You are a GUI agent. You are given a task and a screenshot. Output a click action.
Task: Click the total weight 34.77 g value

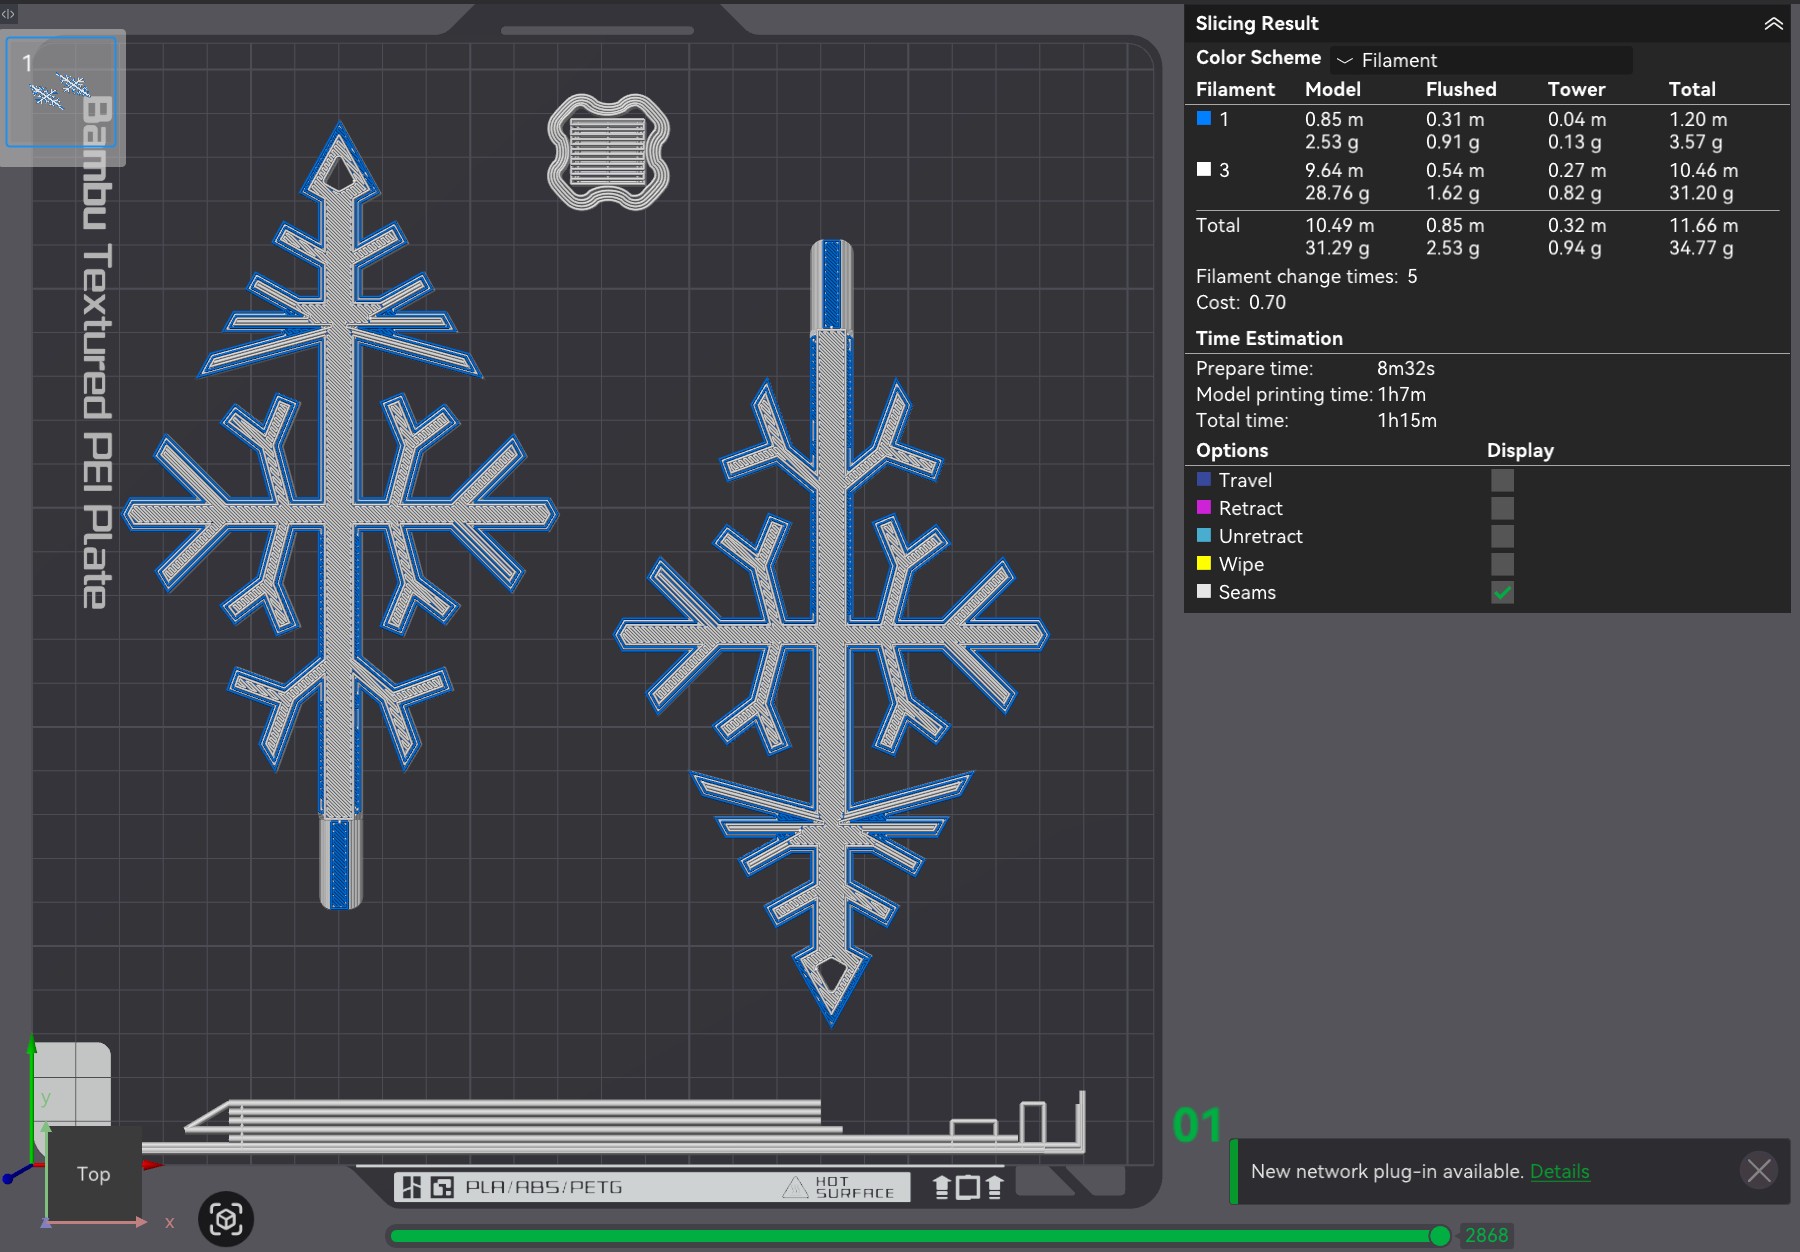[x=1700, y=248]
